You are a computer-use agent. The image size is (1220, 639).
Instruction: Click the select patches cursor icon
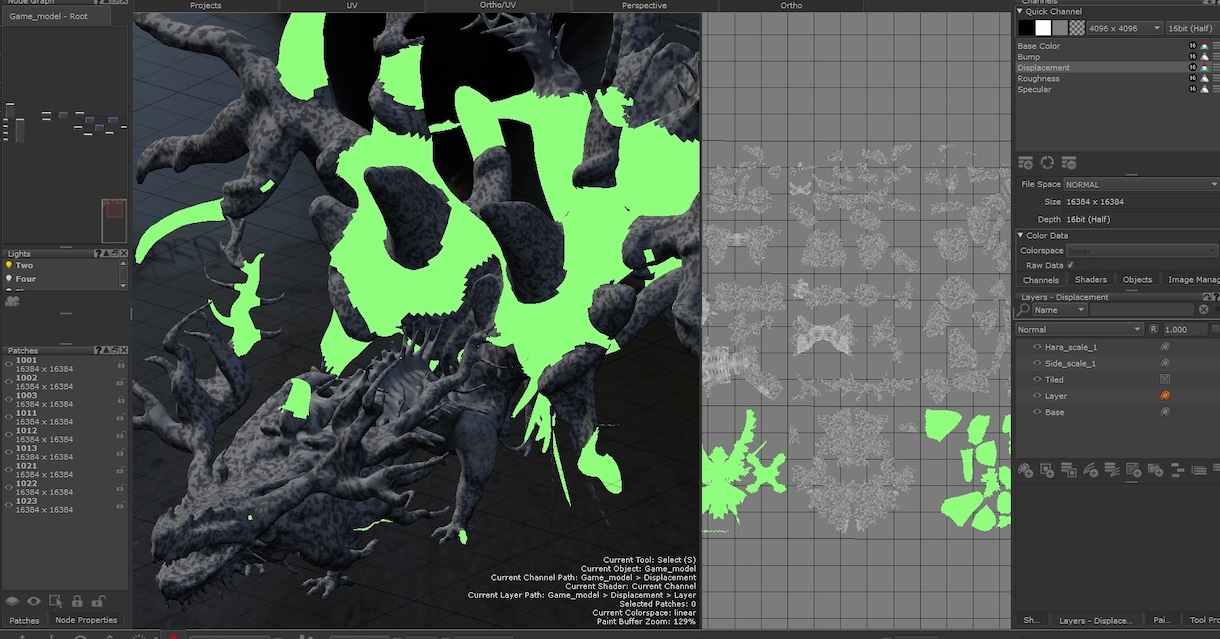click(55, 601)
